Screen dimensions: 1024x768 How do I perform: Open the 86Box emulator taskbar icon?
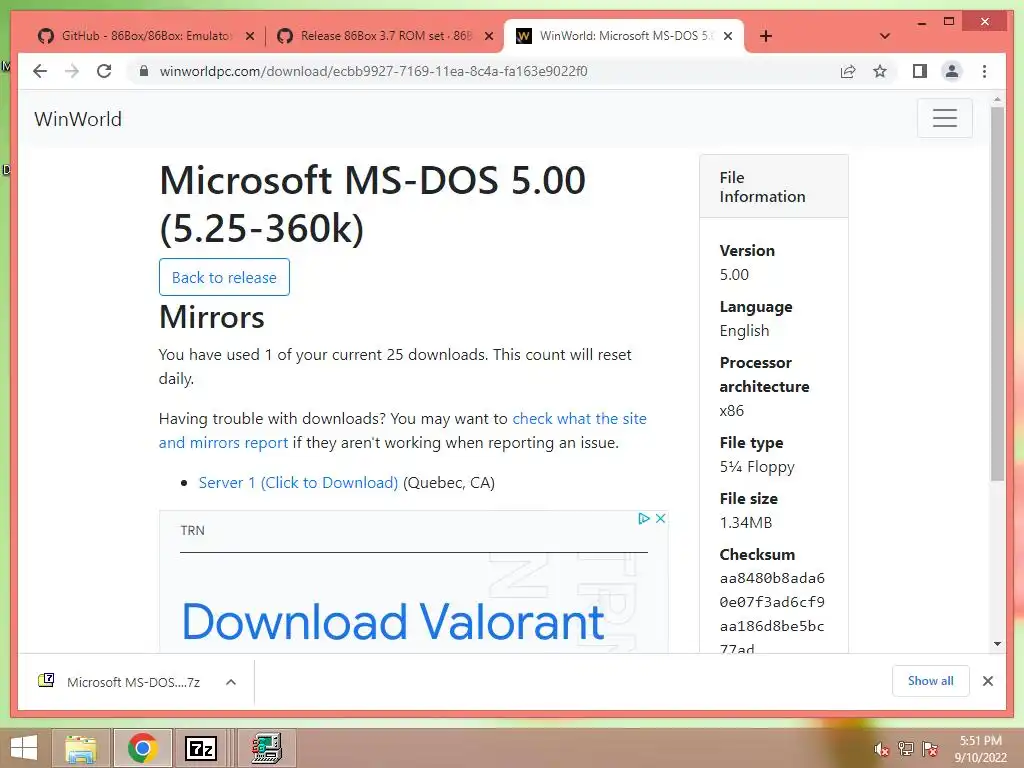click(x=266, y=748)
